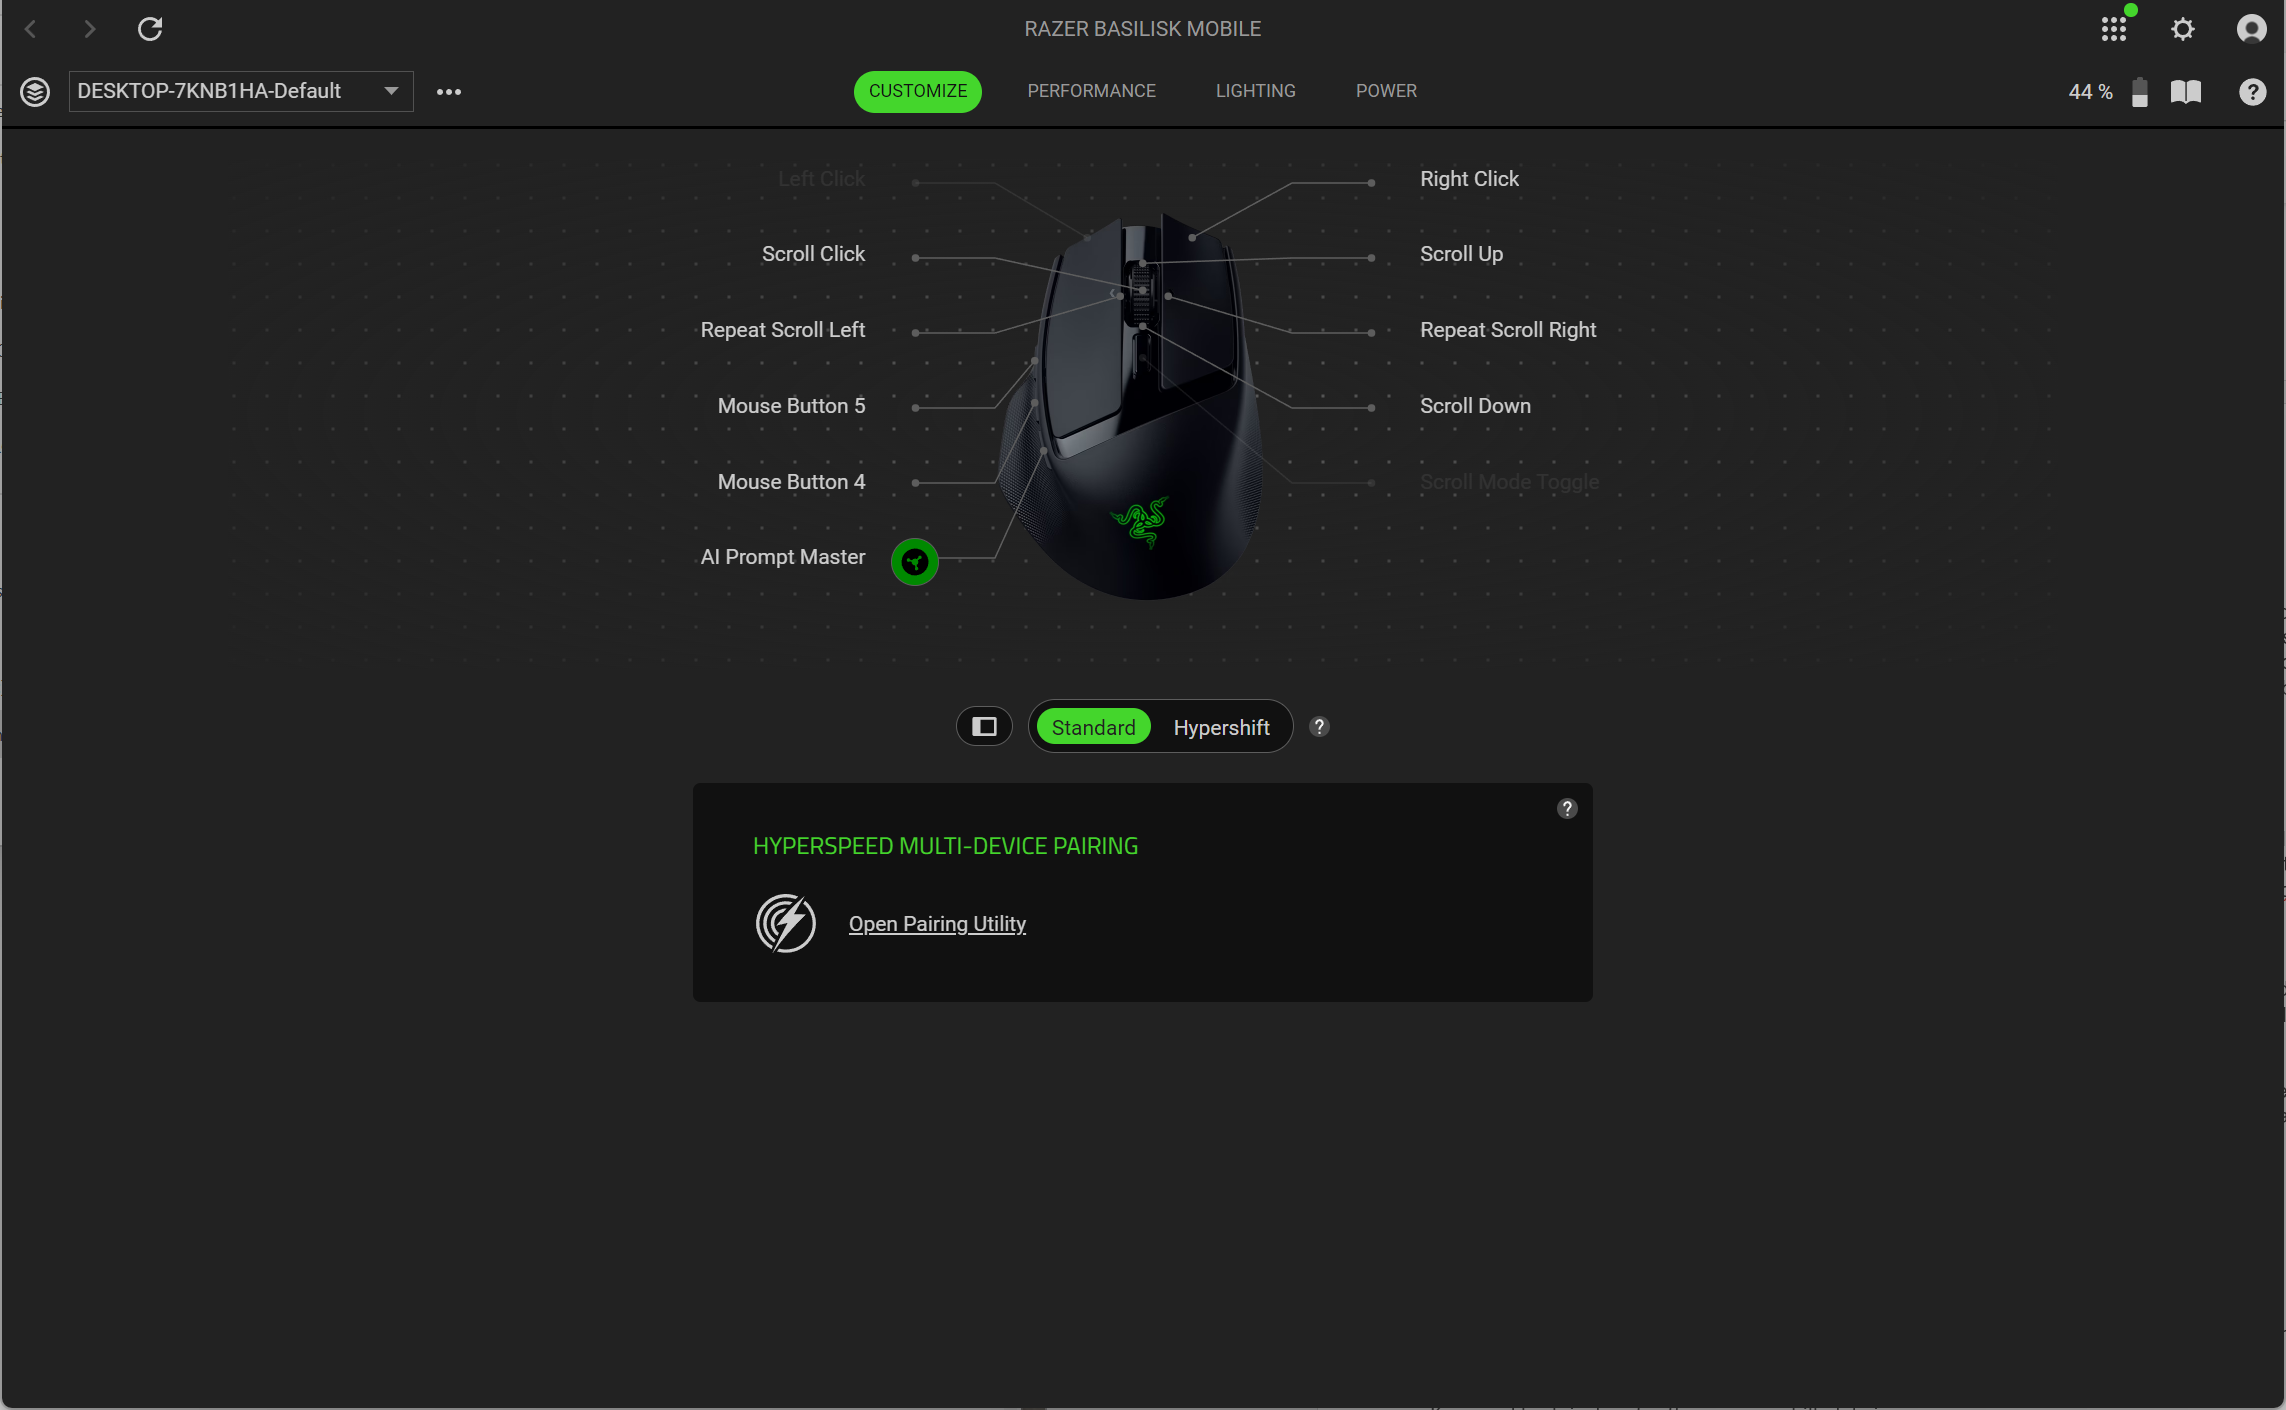The image size is (2286, 1410).
Task: Click the refresh icon
Action: (150, 29)
